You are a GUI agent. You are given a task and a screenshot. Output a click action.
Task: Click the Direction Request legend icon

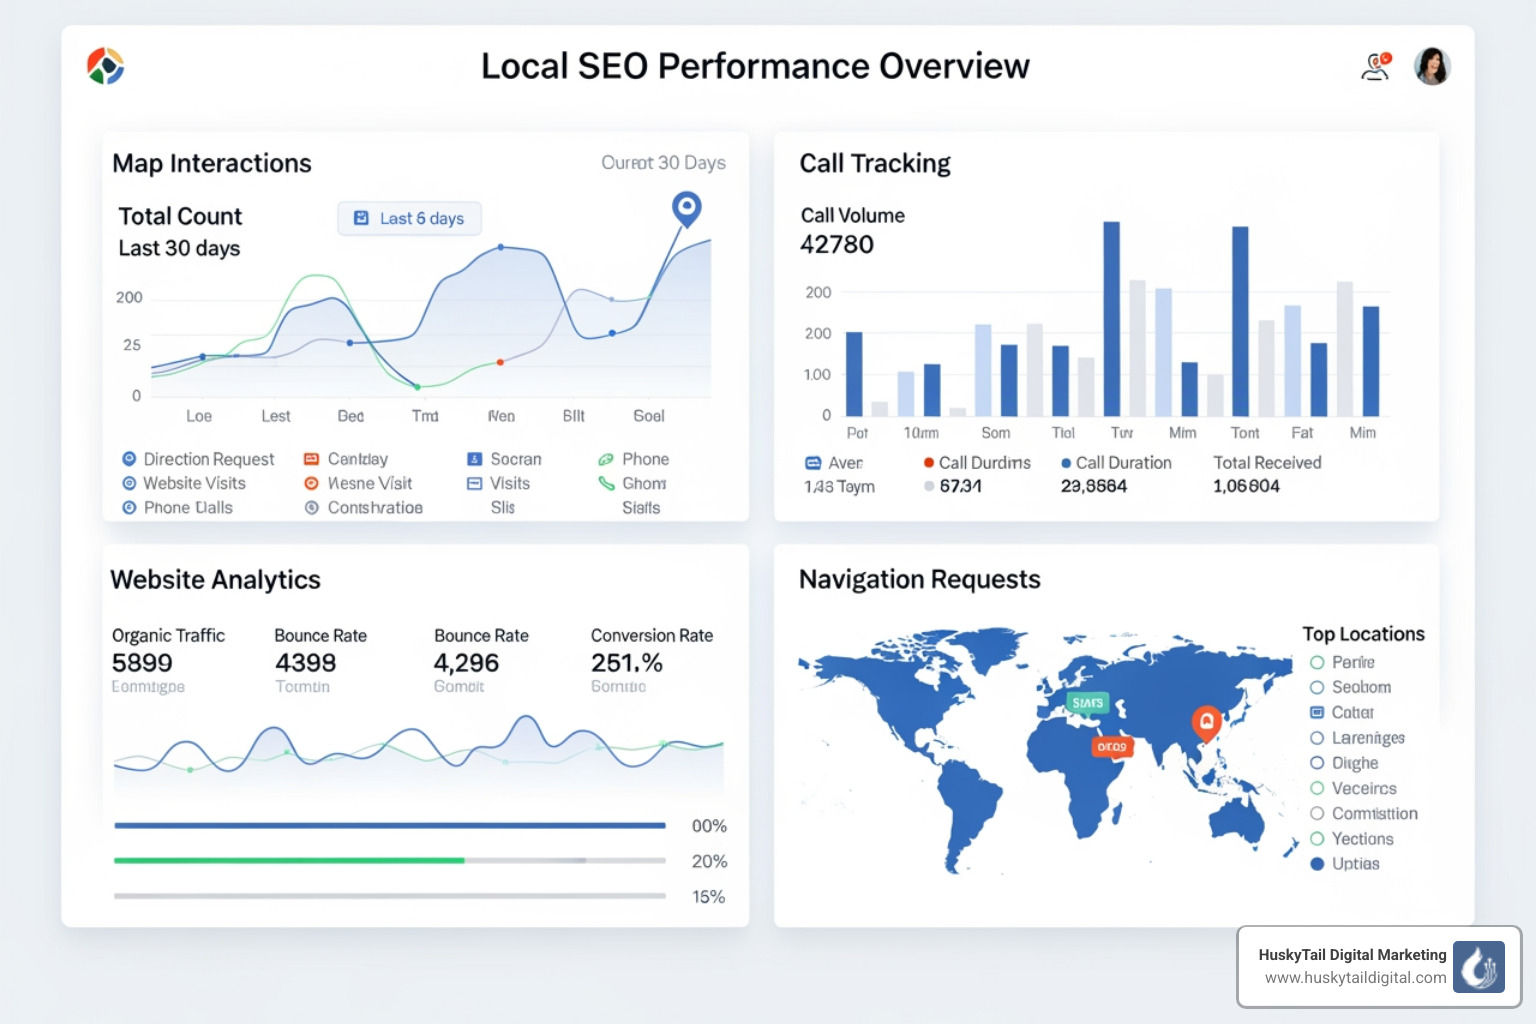tap(128, 458)
